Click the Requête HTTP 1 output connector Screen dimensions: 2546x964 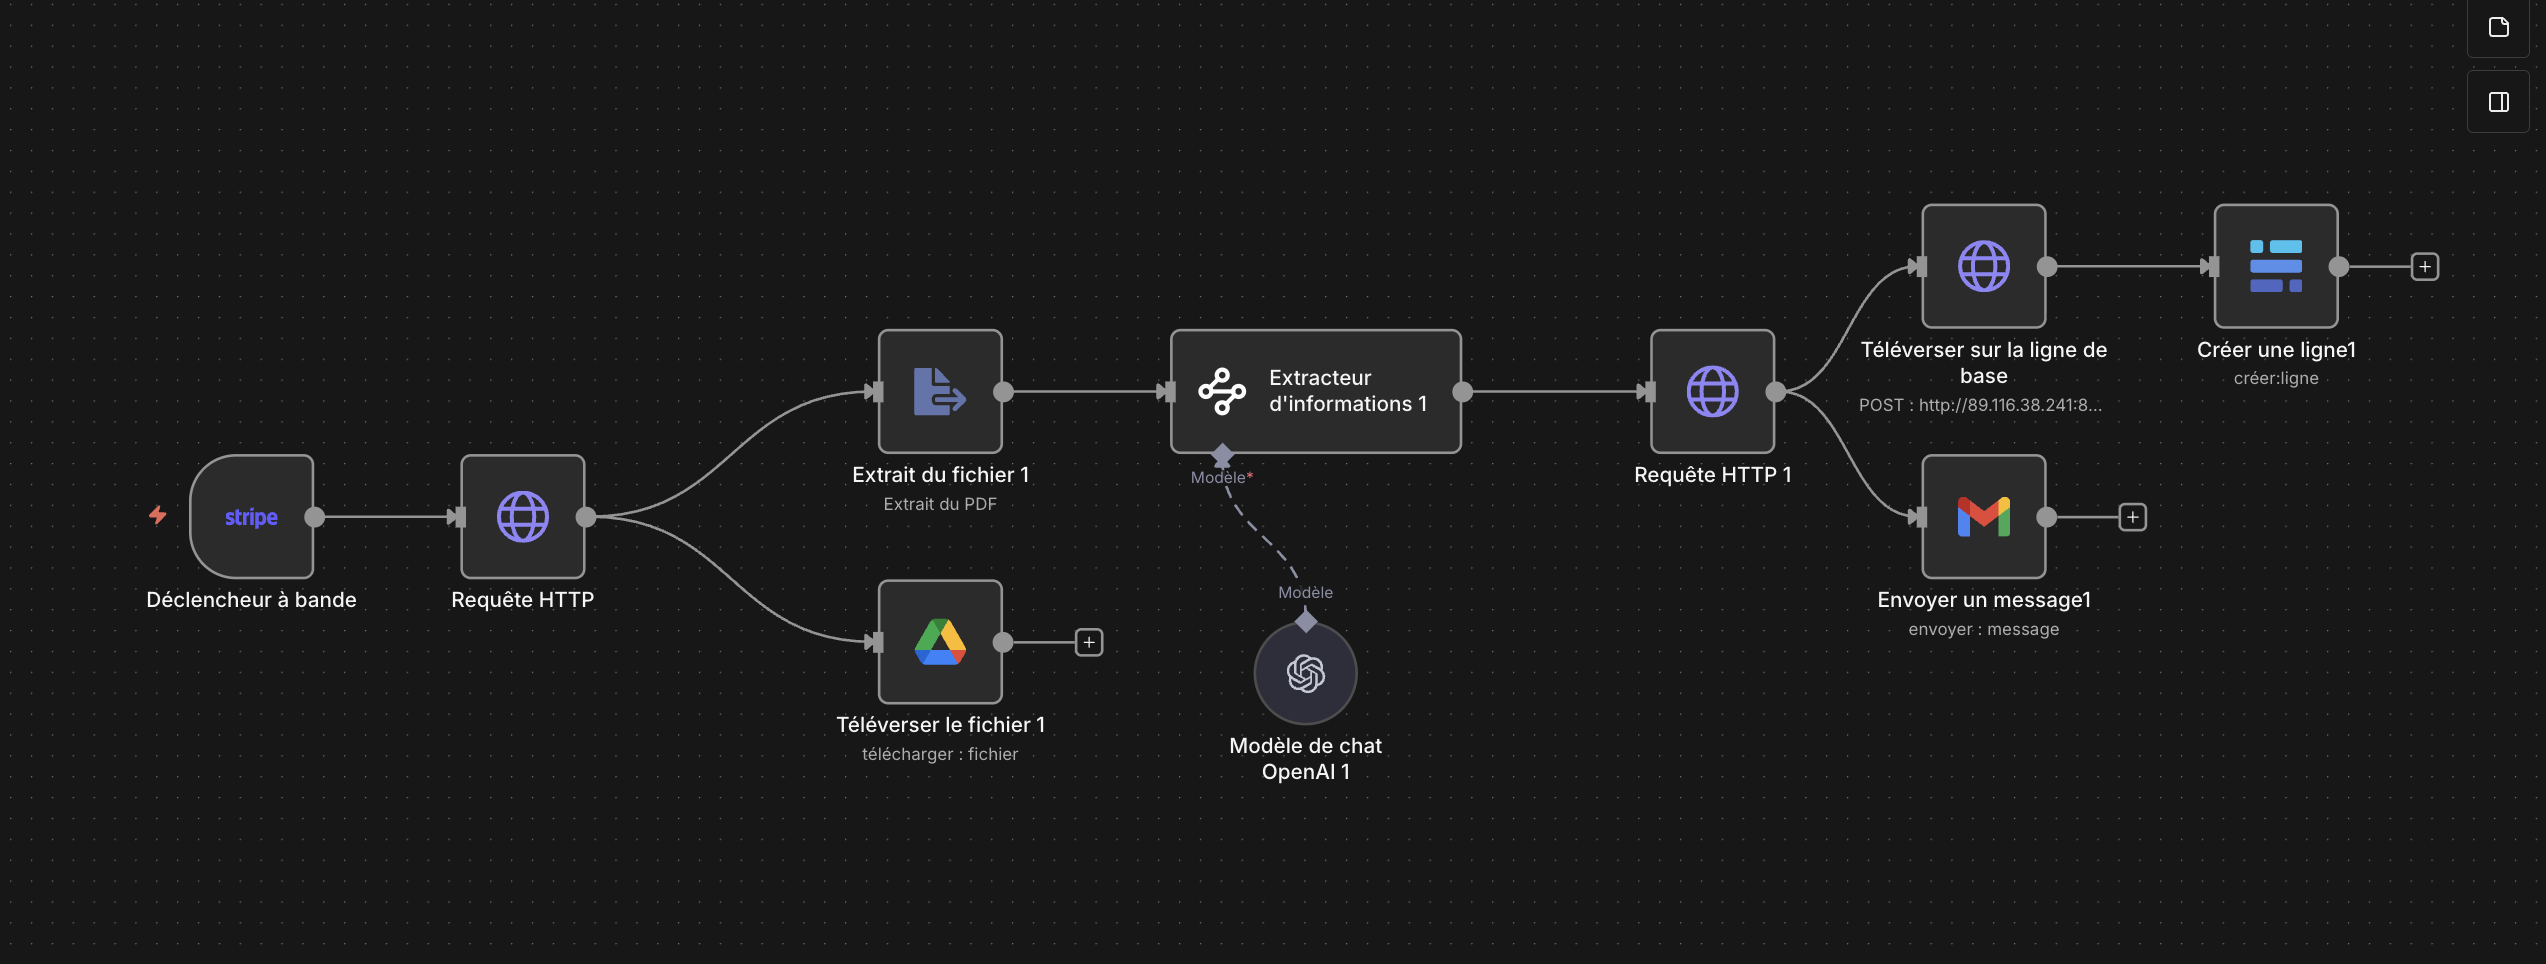pos(1776,392)
